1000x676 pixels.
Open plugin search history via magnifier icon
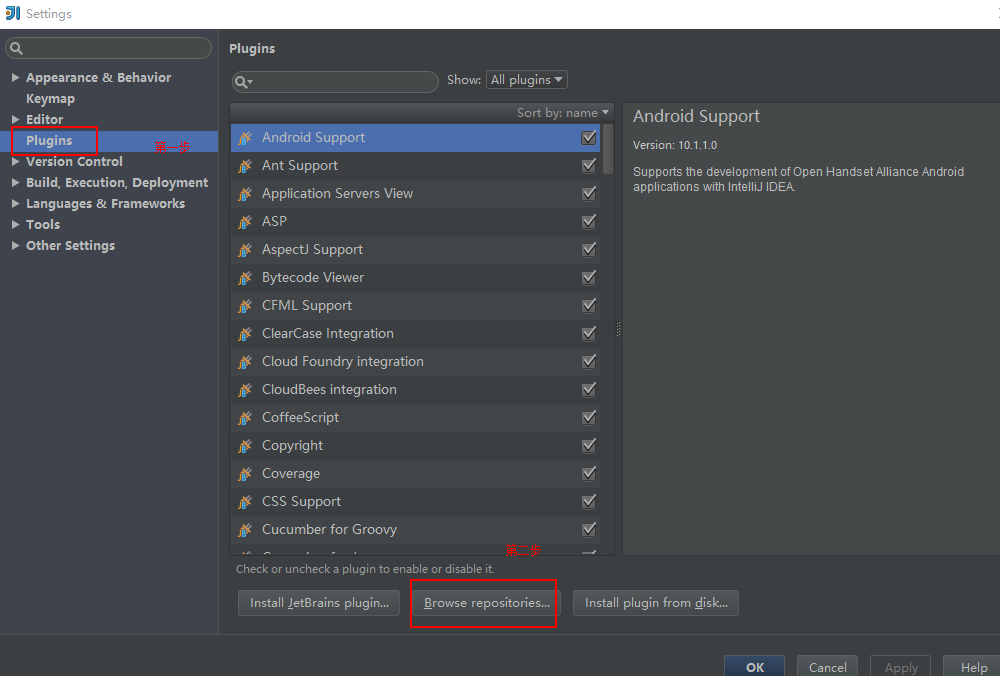pyautogui.click(x=244, y=82)
